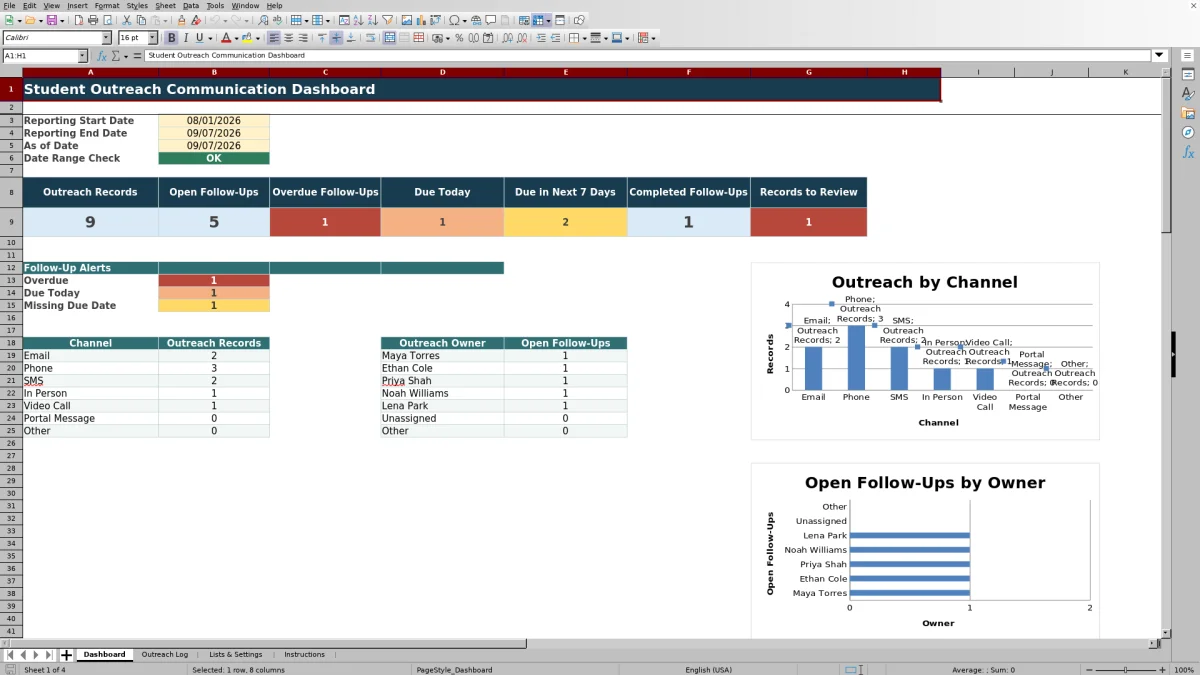Click the Spelling check icon
Screen dimensions: 1200x675
coord(277,20)
